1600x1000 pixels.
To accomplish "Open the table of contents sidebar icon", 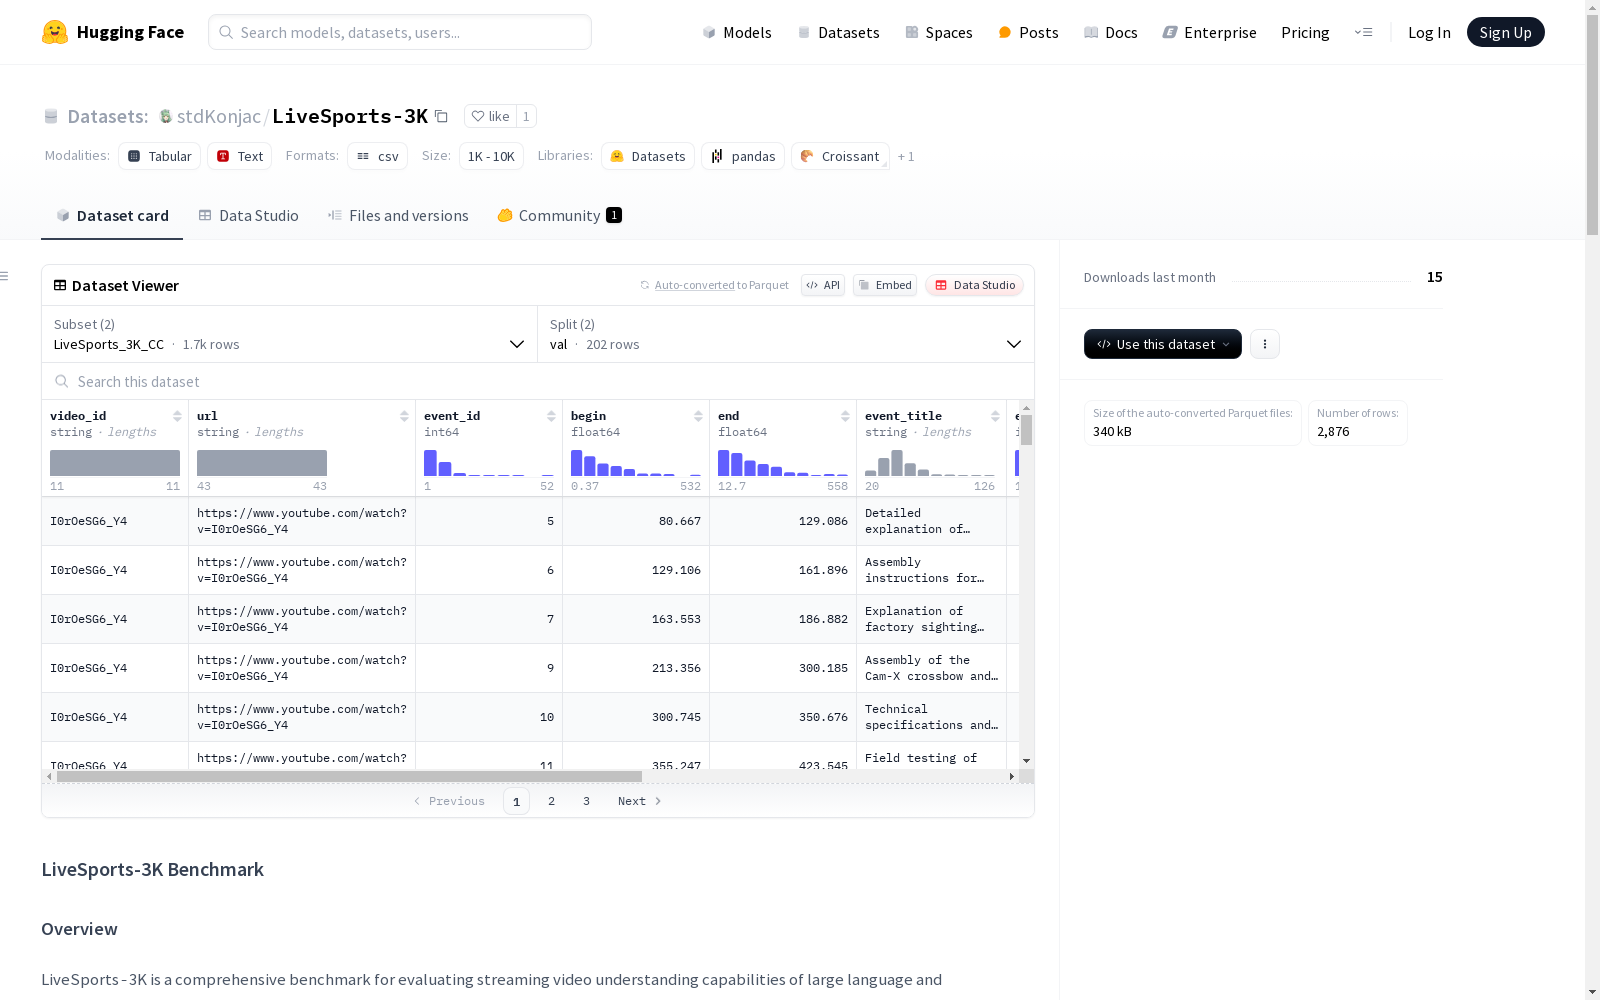I will pyautogui.click(x=5, y=276).
